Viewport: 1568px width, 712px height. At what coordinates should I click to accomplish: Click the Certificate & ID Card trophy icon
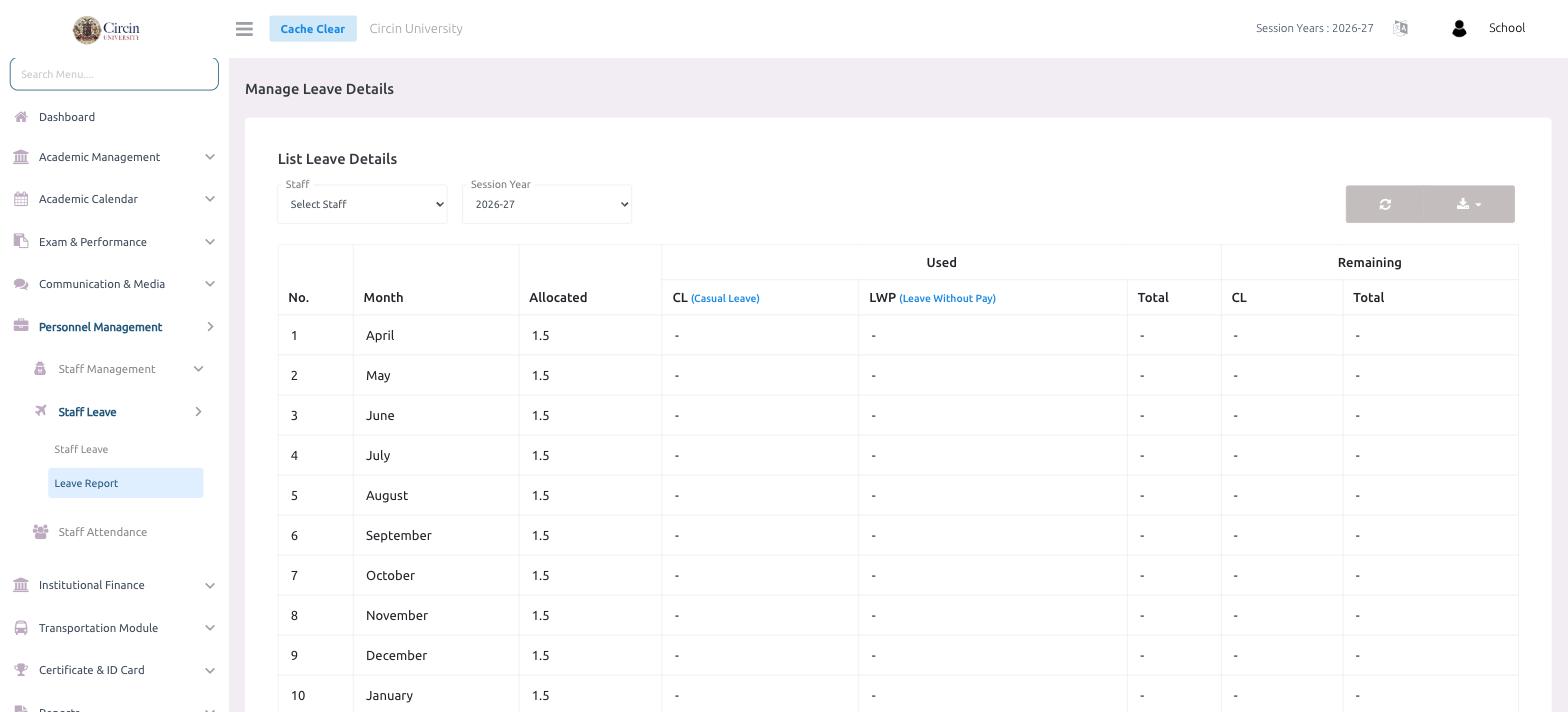click(x=21, y=670)
